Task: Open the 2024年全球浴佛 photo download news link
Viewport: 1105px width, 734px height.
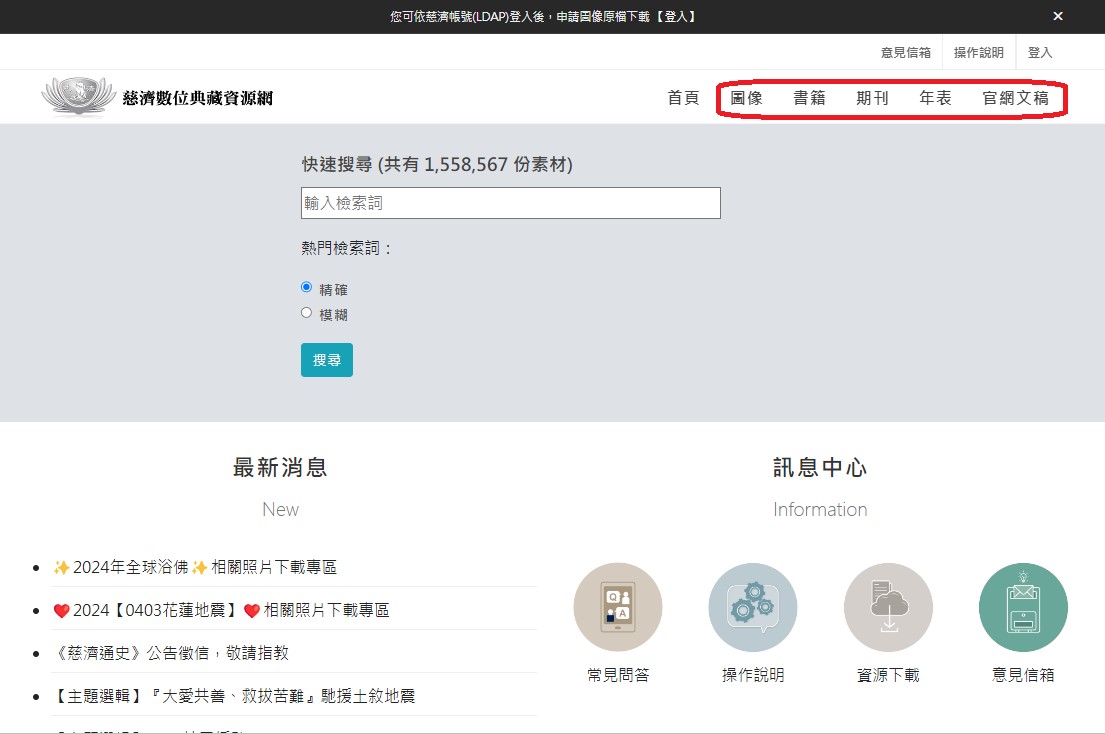Action: (x=195, y=567)
